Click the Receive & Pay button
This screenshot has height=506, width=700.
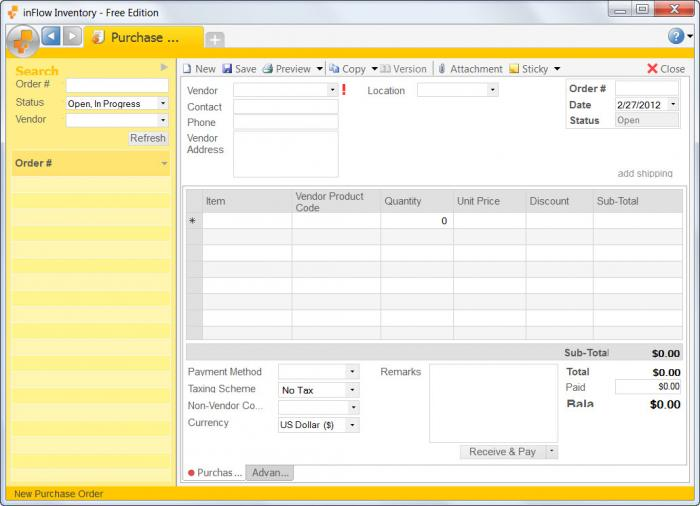pyautogui.click(x=502, y=452)
